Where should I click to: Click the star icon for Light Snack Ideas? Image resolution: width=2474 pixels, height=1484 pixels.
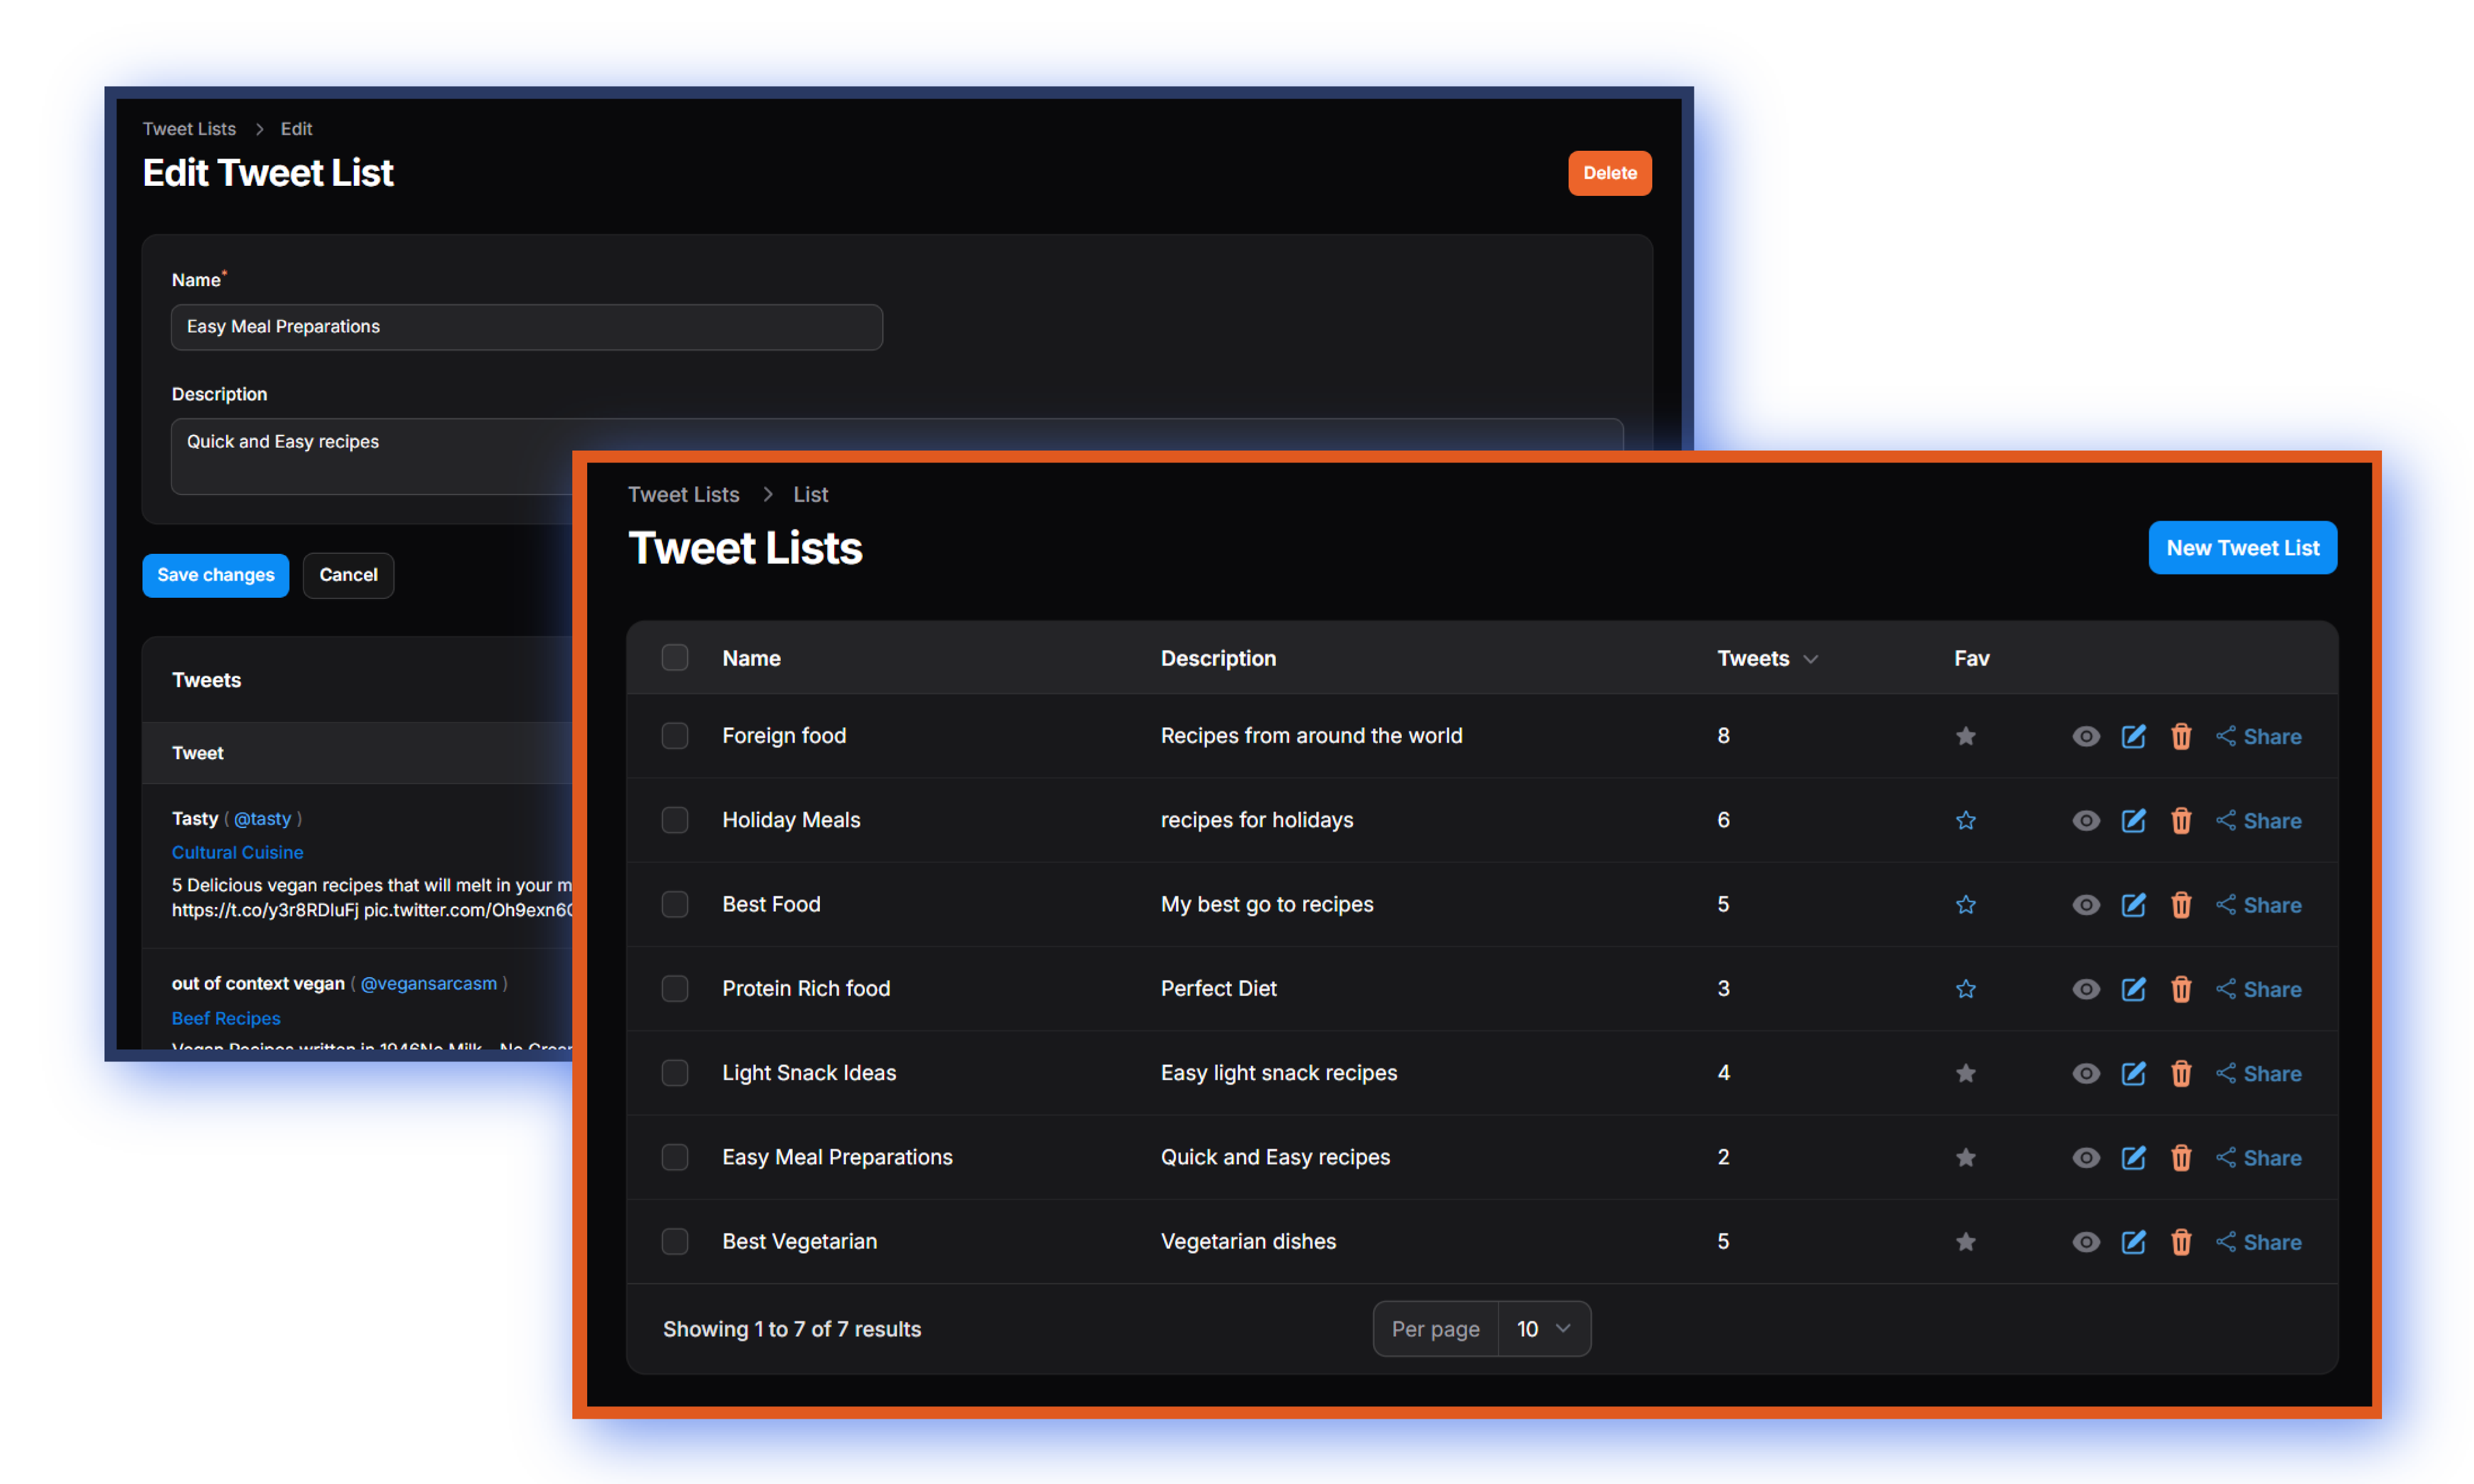pyautogui.click(x=1965, y=1073)
